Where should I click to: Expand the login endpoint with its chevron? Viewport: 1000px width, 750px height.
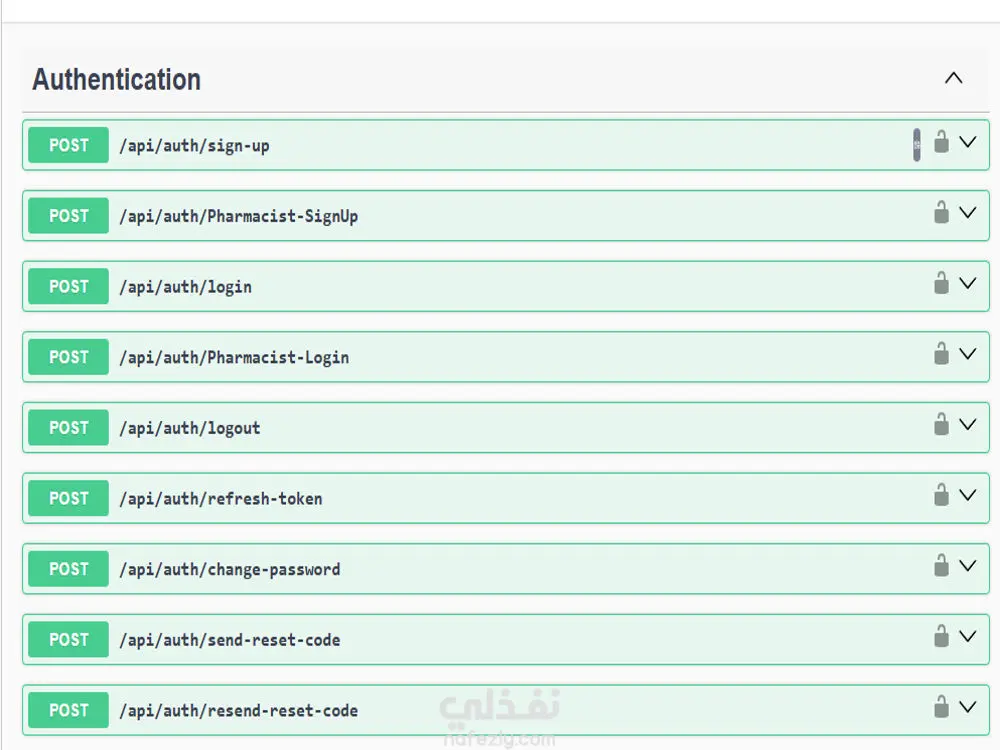pyautogui.click(x=967, y=283)
